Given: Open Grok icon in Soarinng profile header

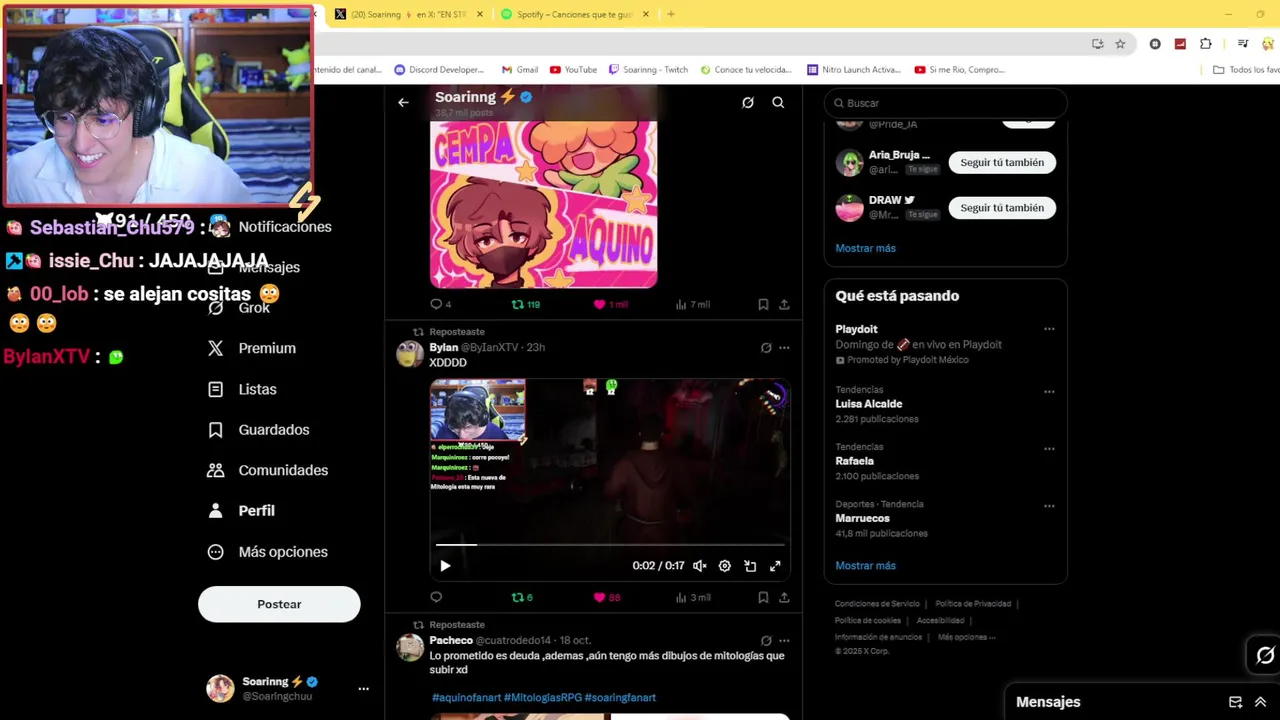Looking at the screenshot, I should (747, 102).
